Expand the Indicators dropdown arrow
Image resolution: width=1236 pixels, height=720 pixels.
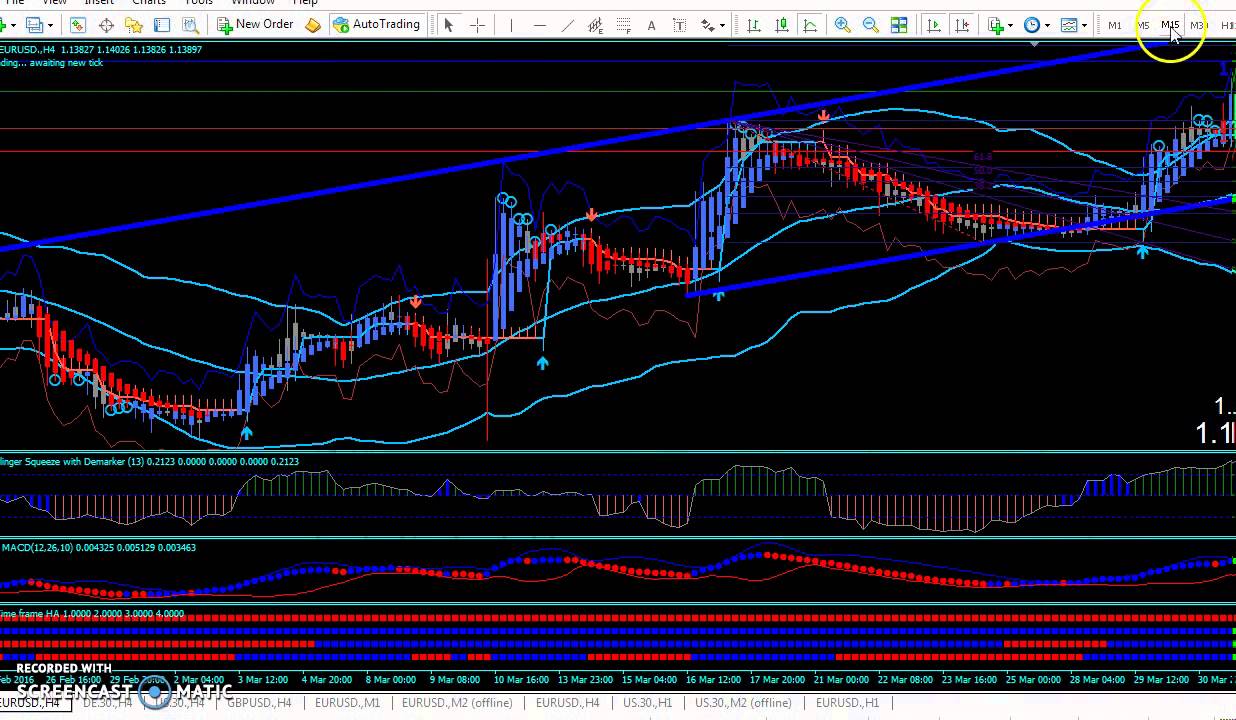1010,25
